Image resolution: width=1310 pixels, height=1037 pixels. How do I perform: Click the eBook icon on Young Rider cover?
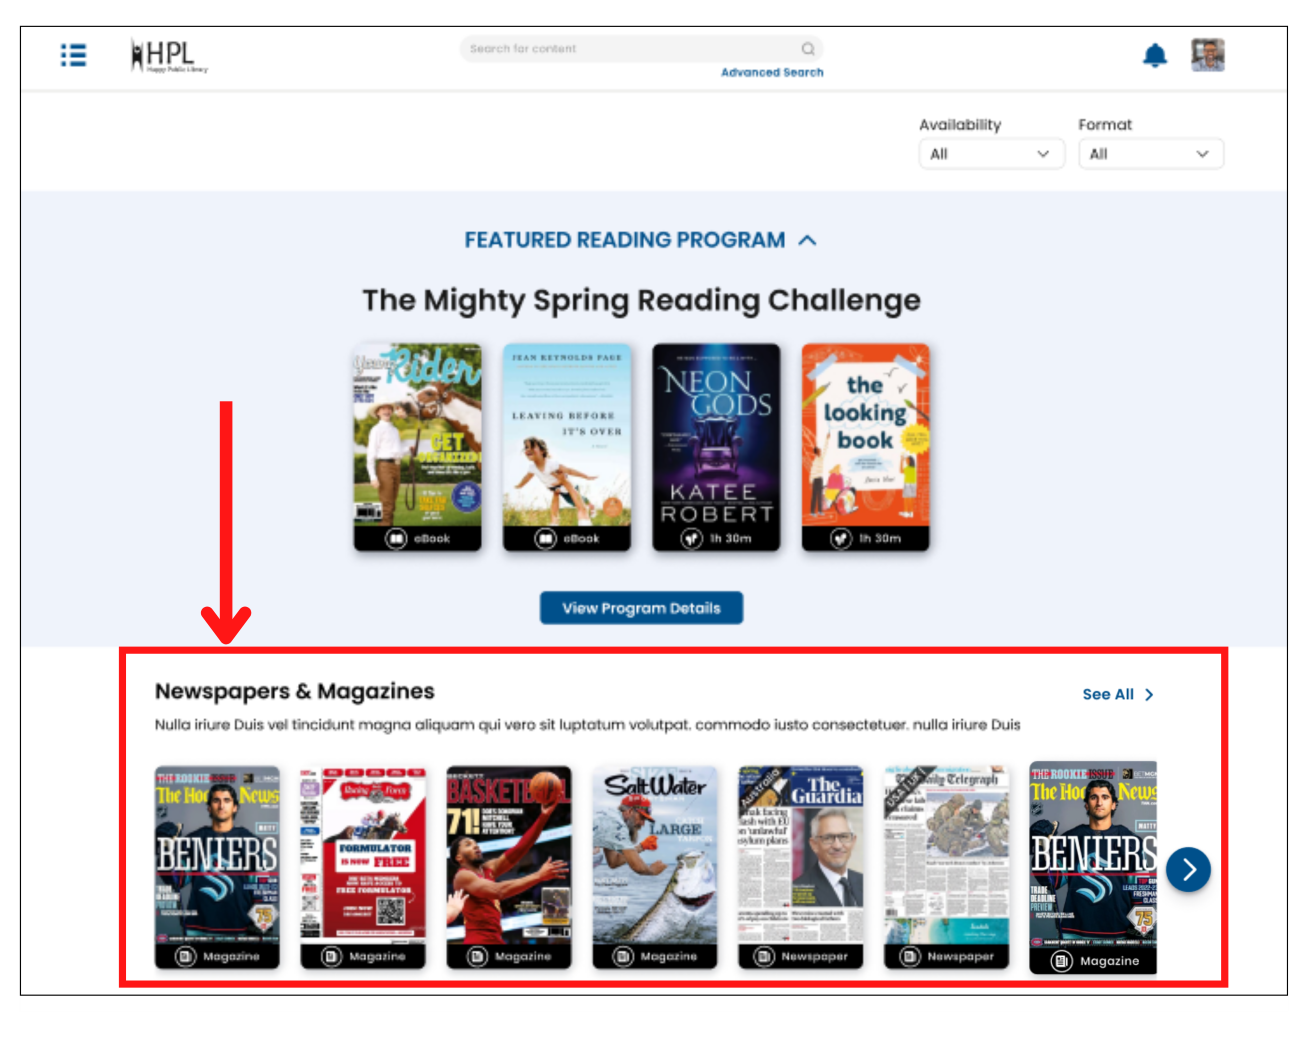click(396, 538)
